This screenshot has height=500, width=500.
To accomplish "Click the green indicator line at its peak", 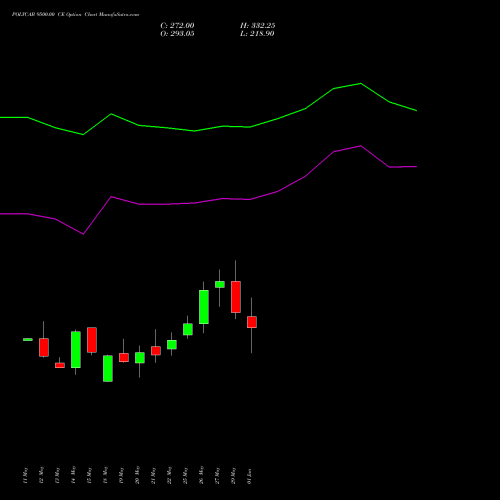I will [x=361, y=83].
